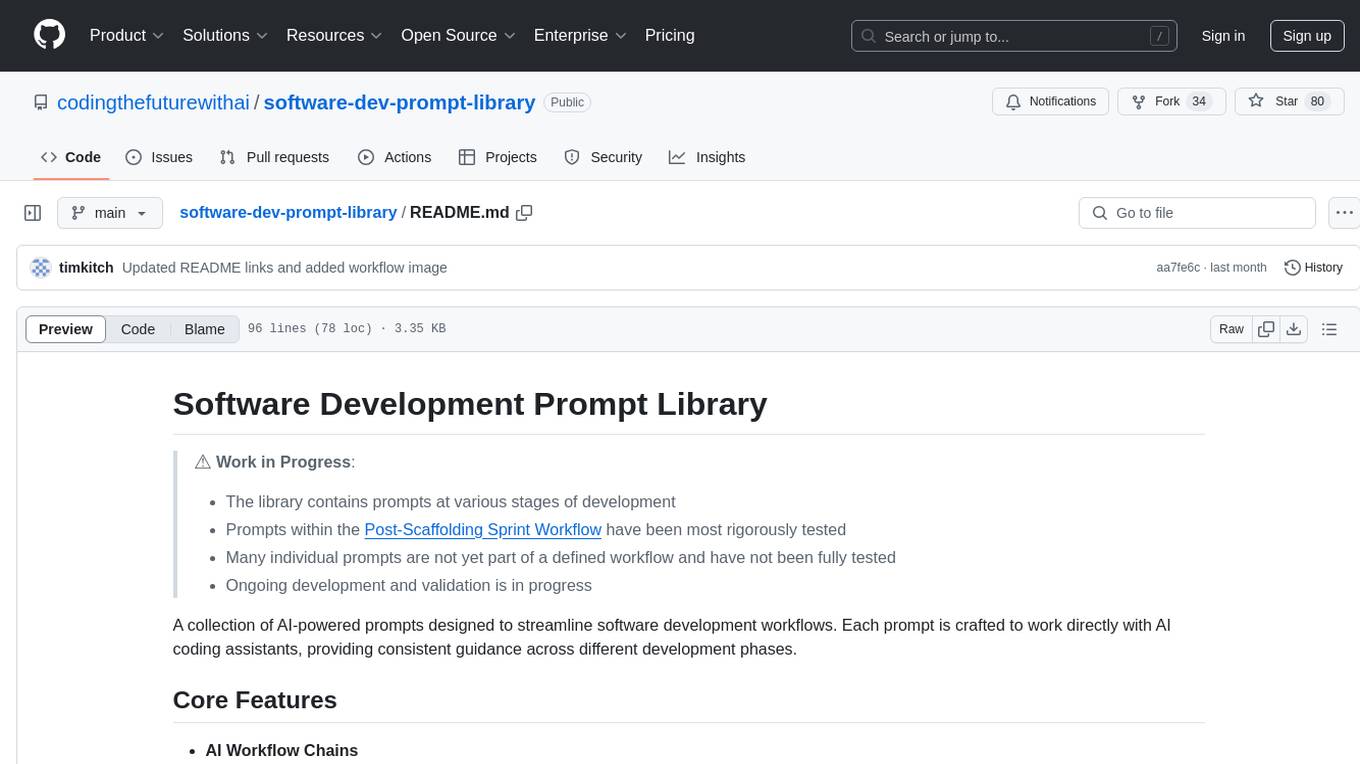Switch to the Pull requests tab

click(274, 157)
